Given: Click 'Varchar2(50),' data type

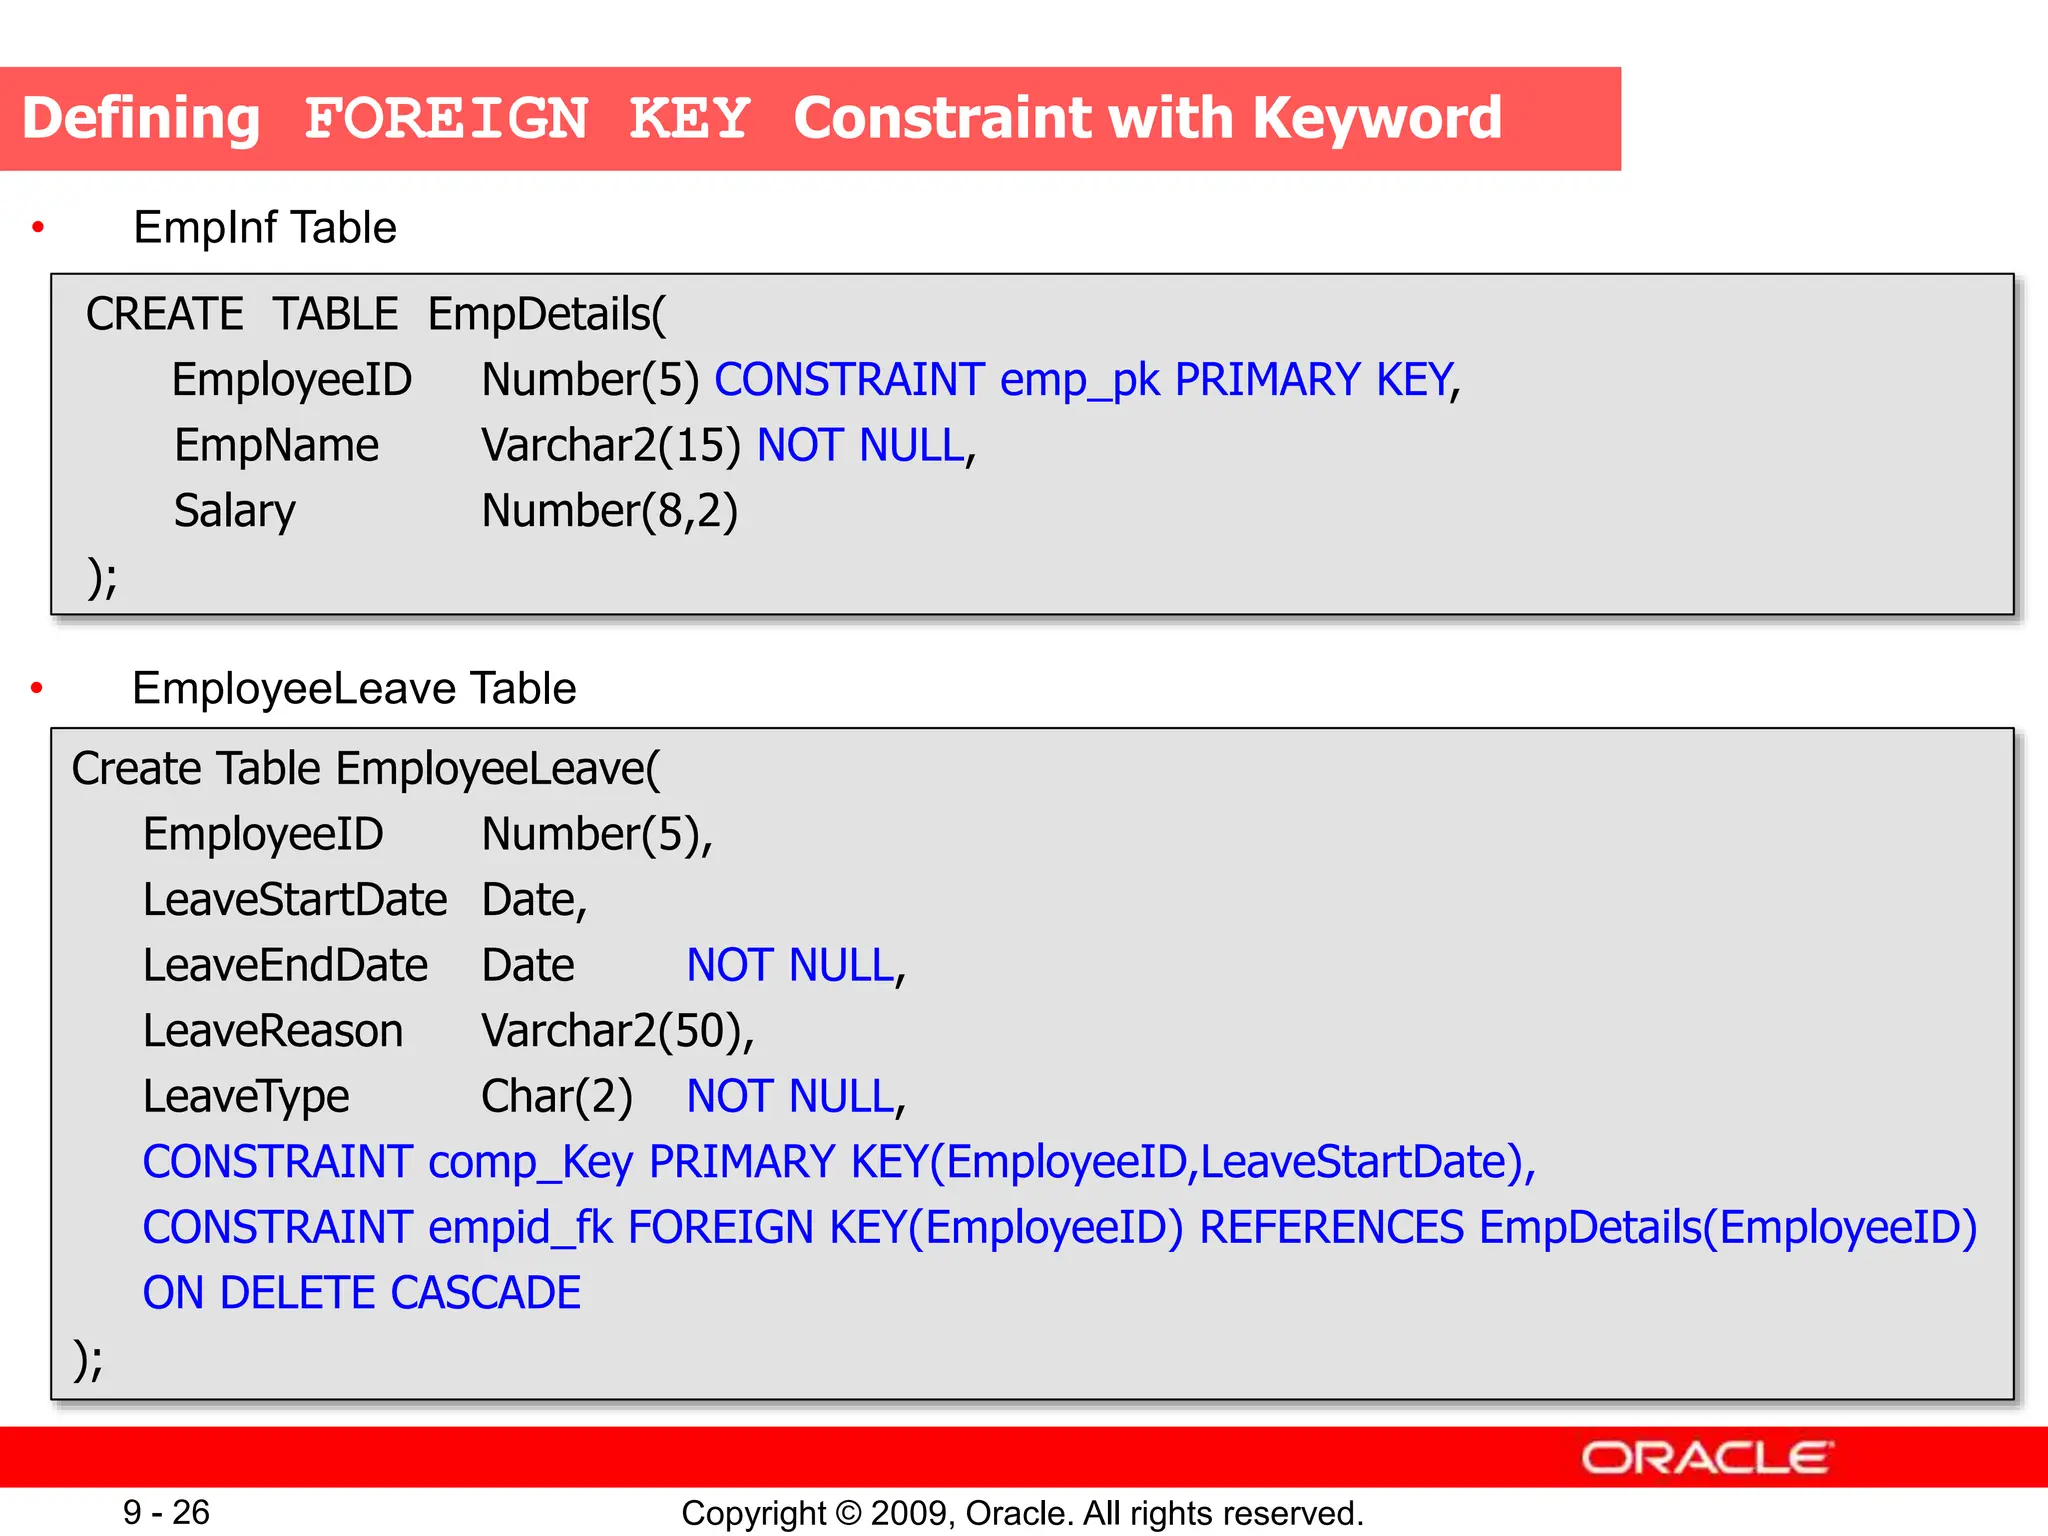Looking at the screenshot, I should [618, 1031].
